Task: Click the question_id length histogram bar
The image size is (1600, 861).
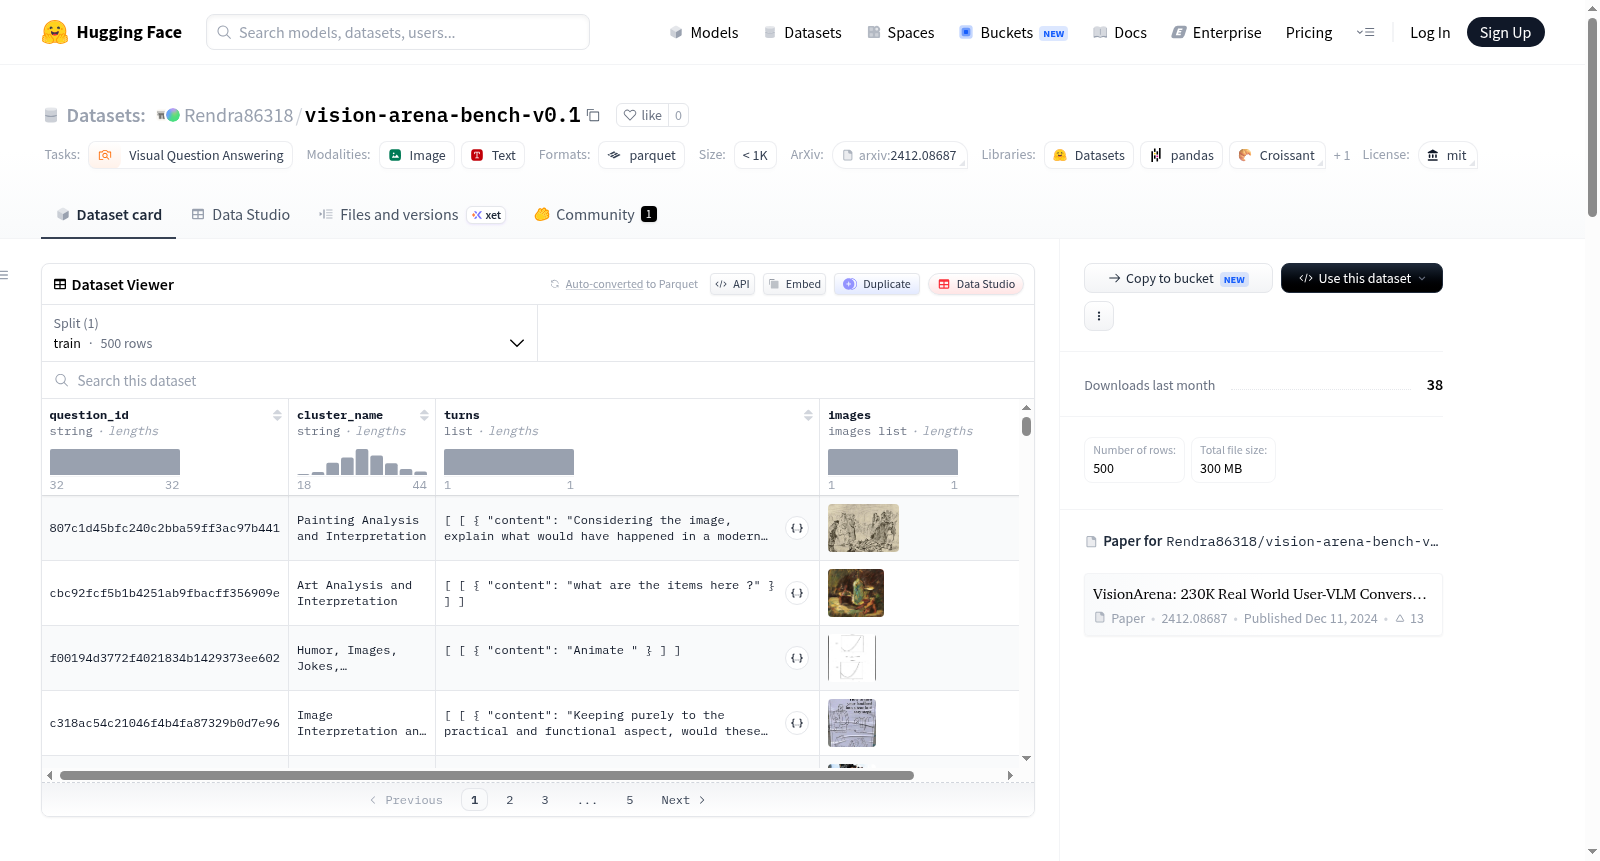Action: (115, 462)
